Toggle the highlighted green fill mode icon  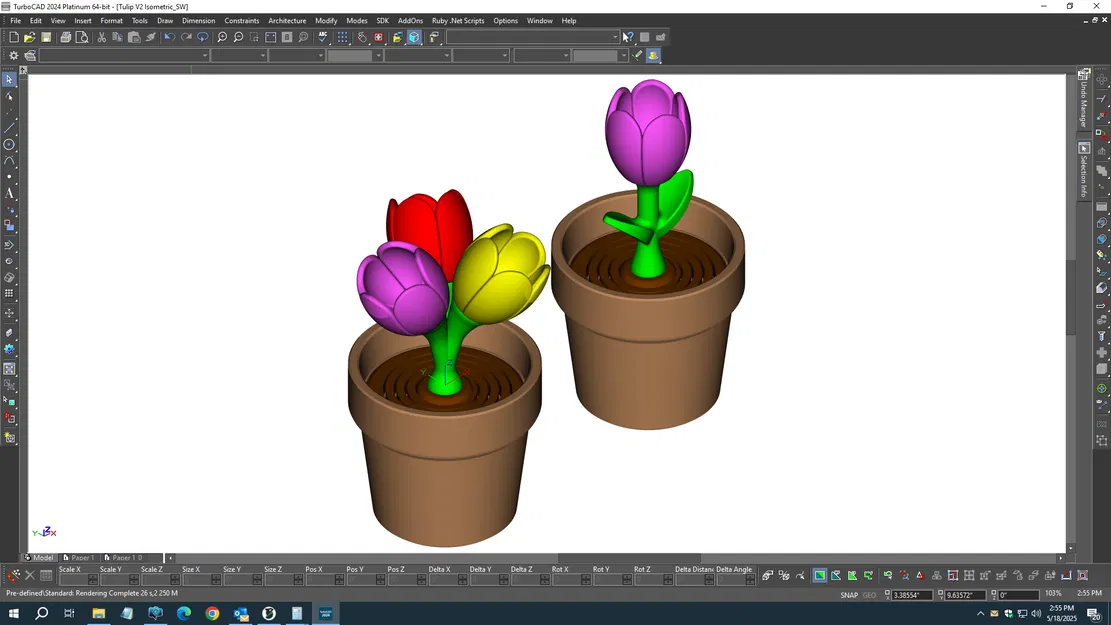818,575
